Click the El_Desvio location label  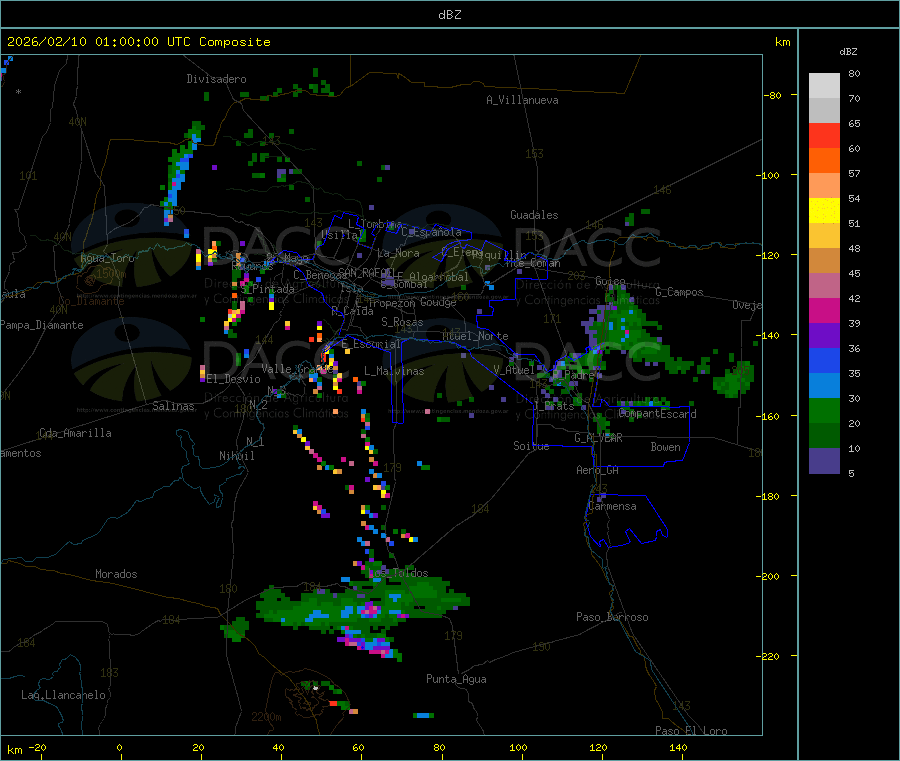click(234, 379)
